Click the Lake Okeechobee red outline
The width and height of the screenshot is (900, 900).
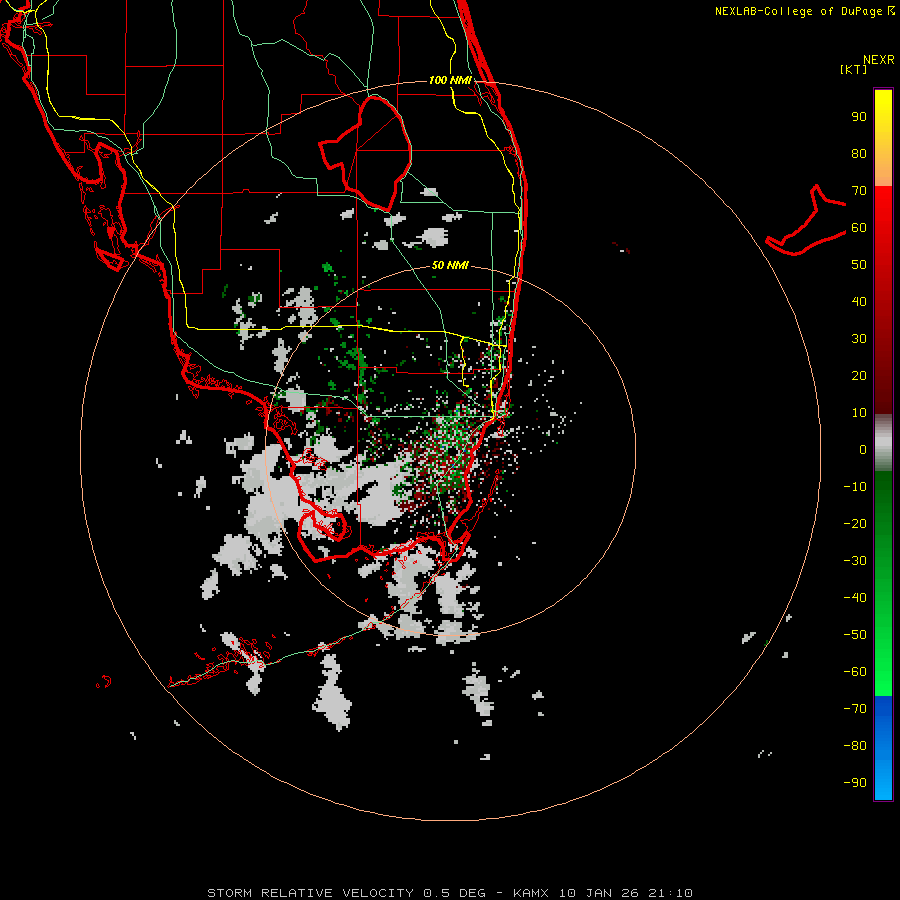click(x=366, y=153)
